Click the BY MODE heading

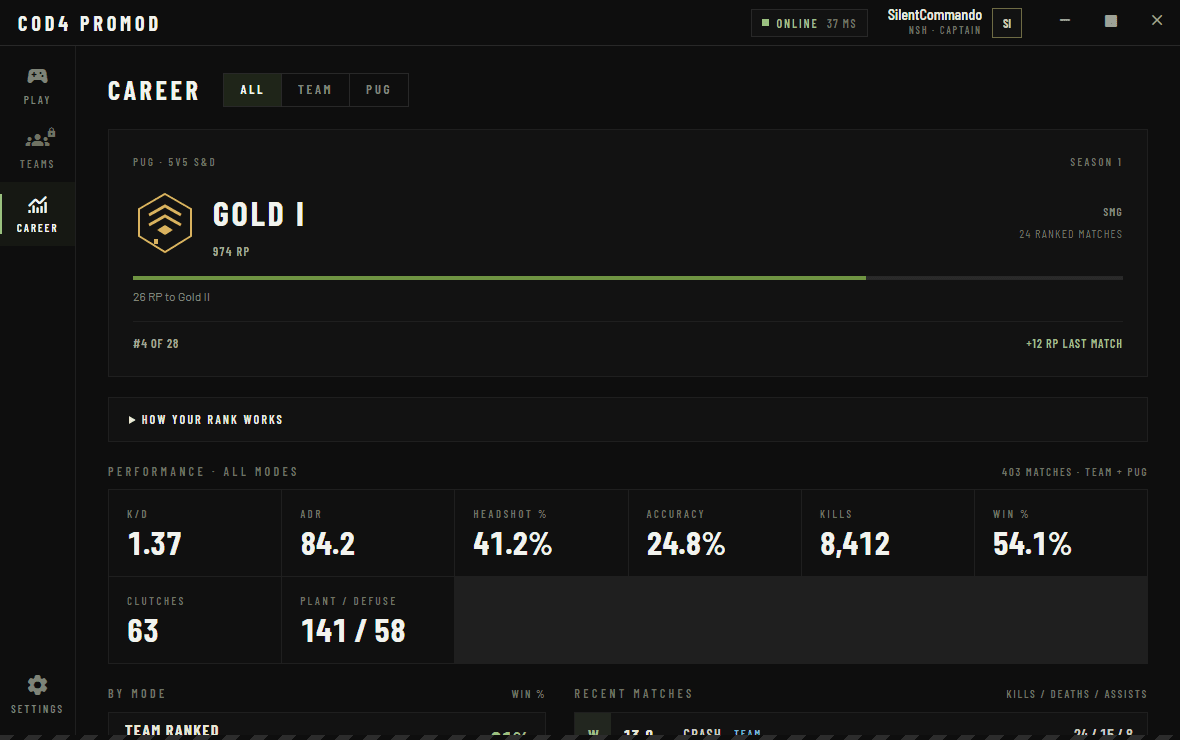(137, 693)
